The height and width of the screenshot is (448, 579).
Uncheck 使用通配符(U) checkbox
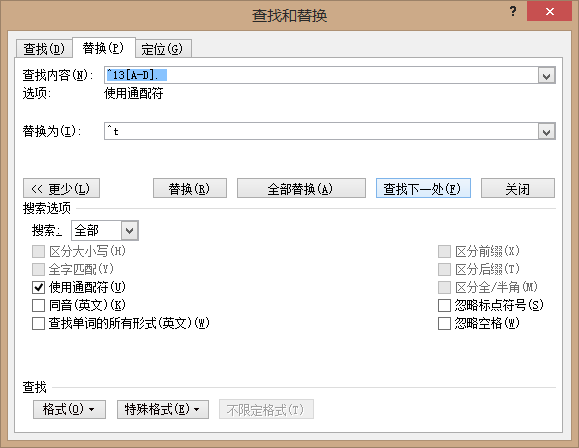click(x=38, y=287)
